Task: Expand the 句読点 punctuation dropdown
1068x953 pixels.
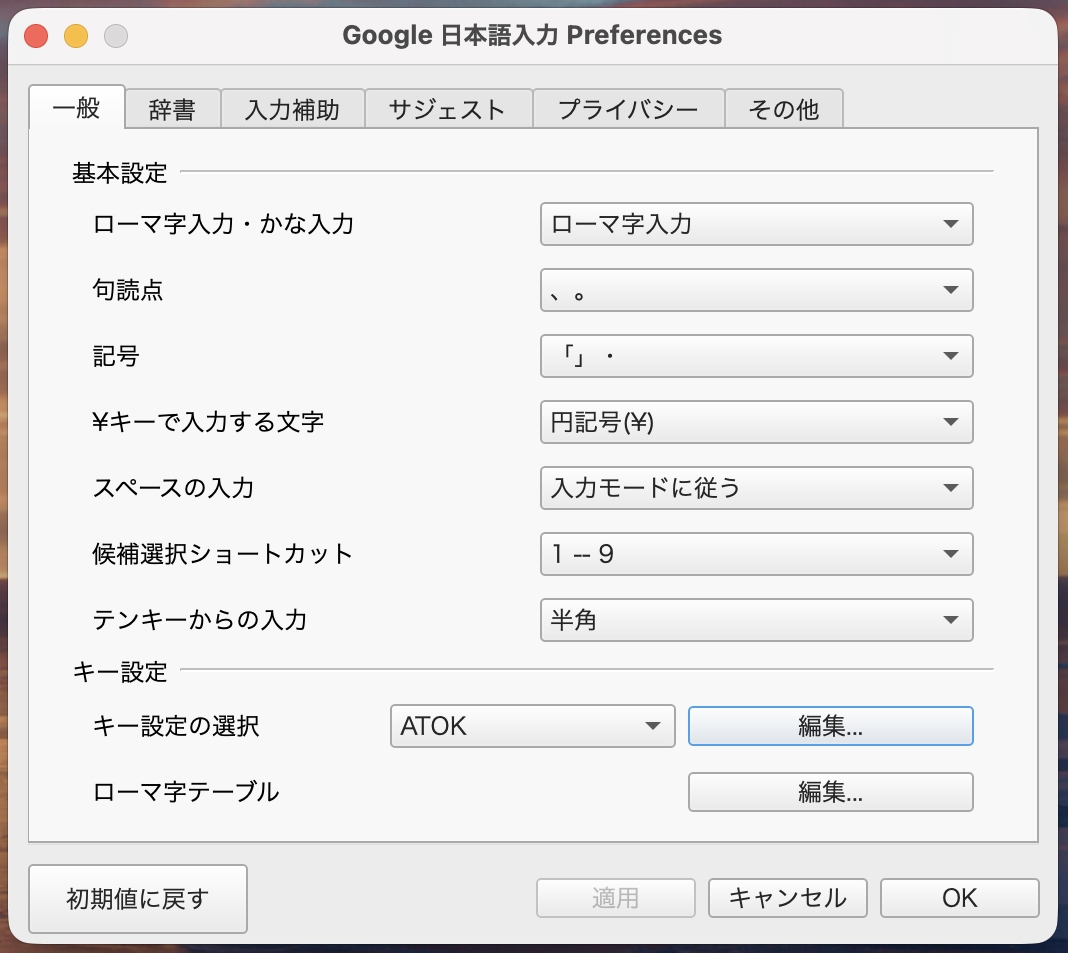Action: (757, 290)
